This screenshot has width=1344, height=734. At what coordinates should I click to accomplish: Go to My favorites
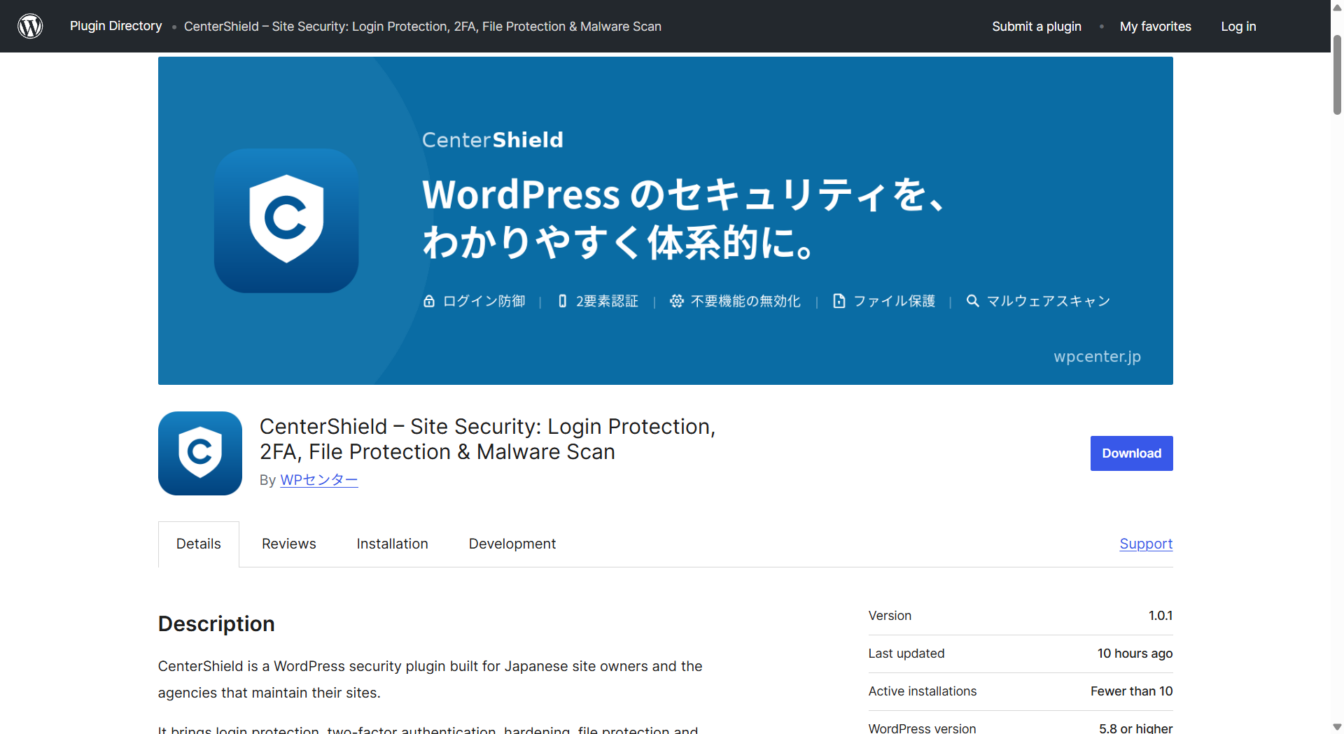[1155, 26]
